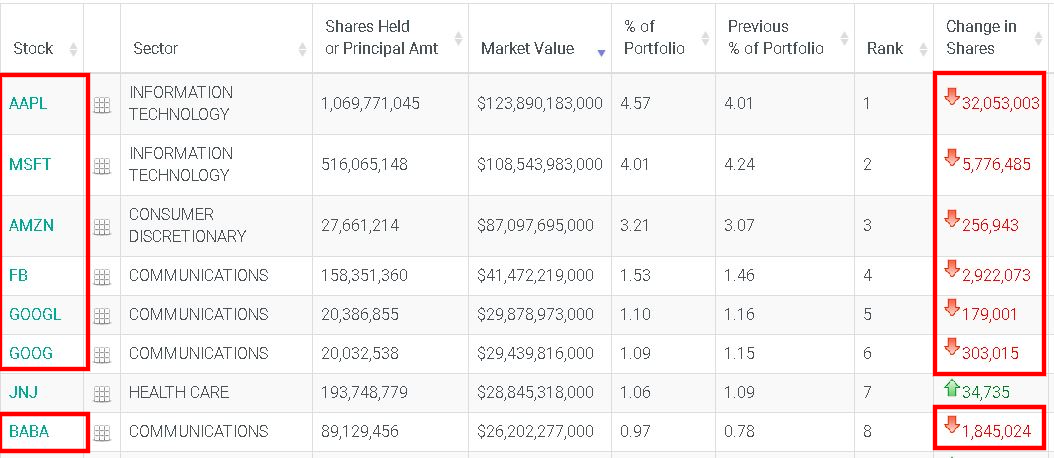1054x458 pixels.
Task: Open the grid icon beside AAPL
Action: 102,105
